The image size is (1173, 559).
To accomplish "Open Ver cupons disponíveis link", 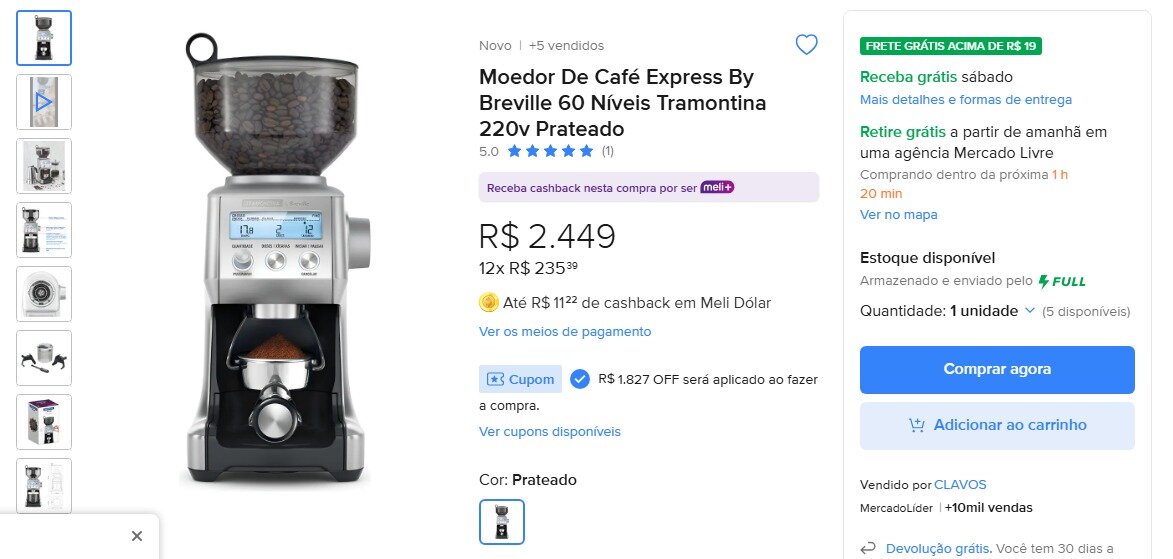I will (x=550, y=431).
